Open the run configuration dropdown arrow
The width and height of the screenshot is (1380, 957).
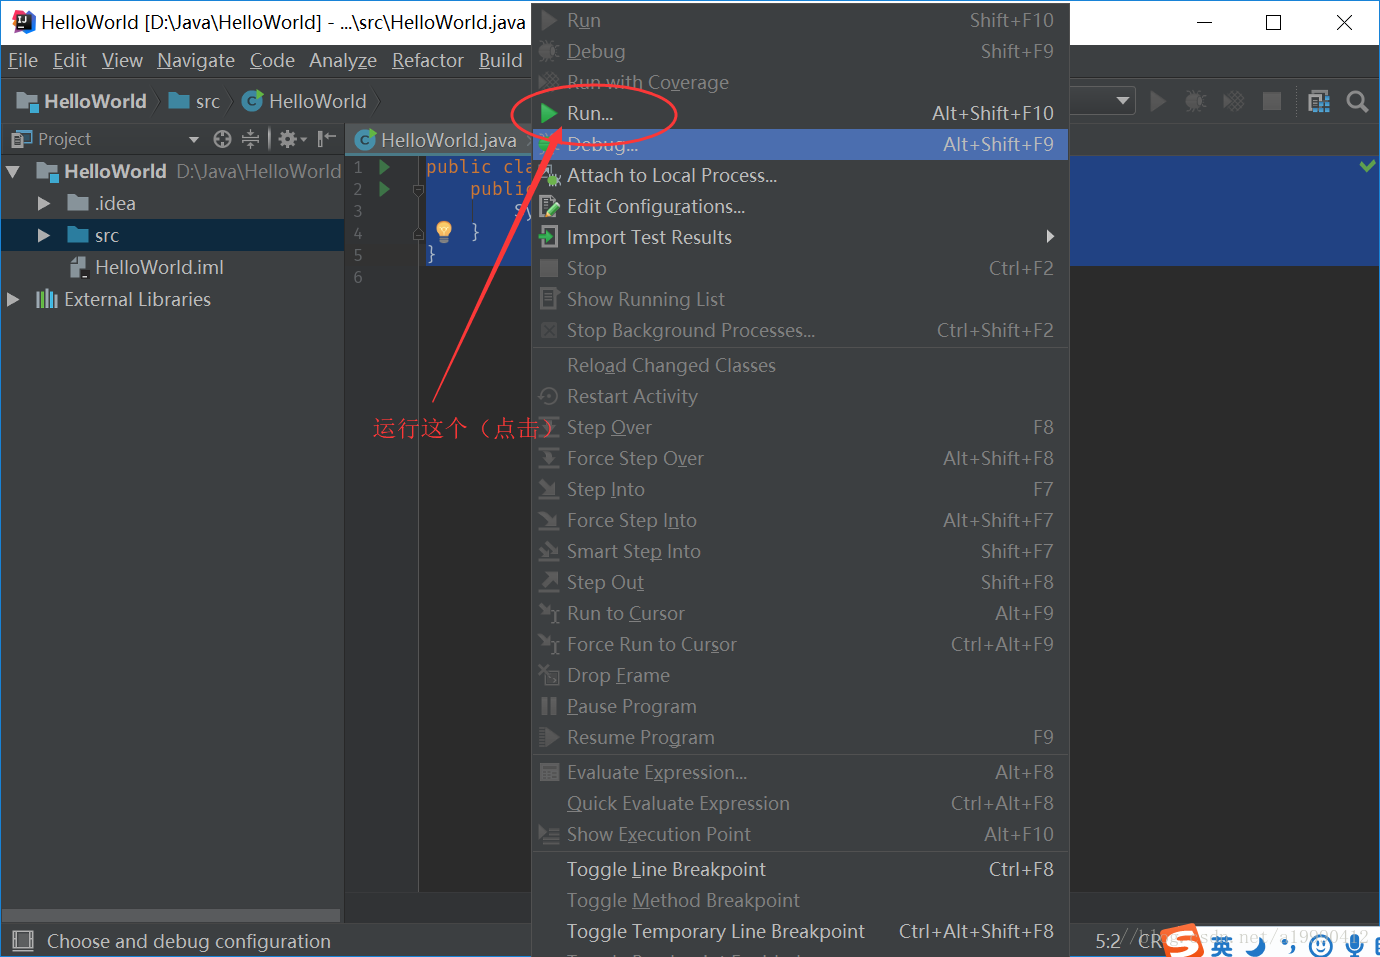[1123, 101]
